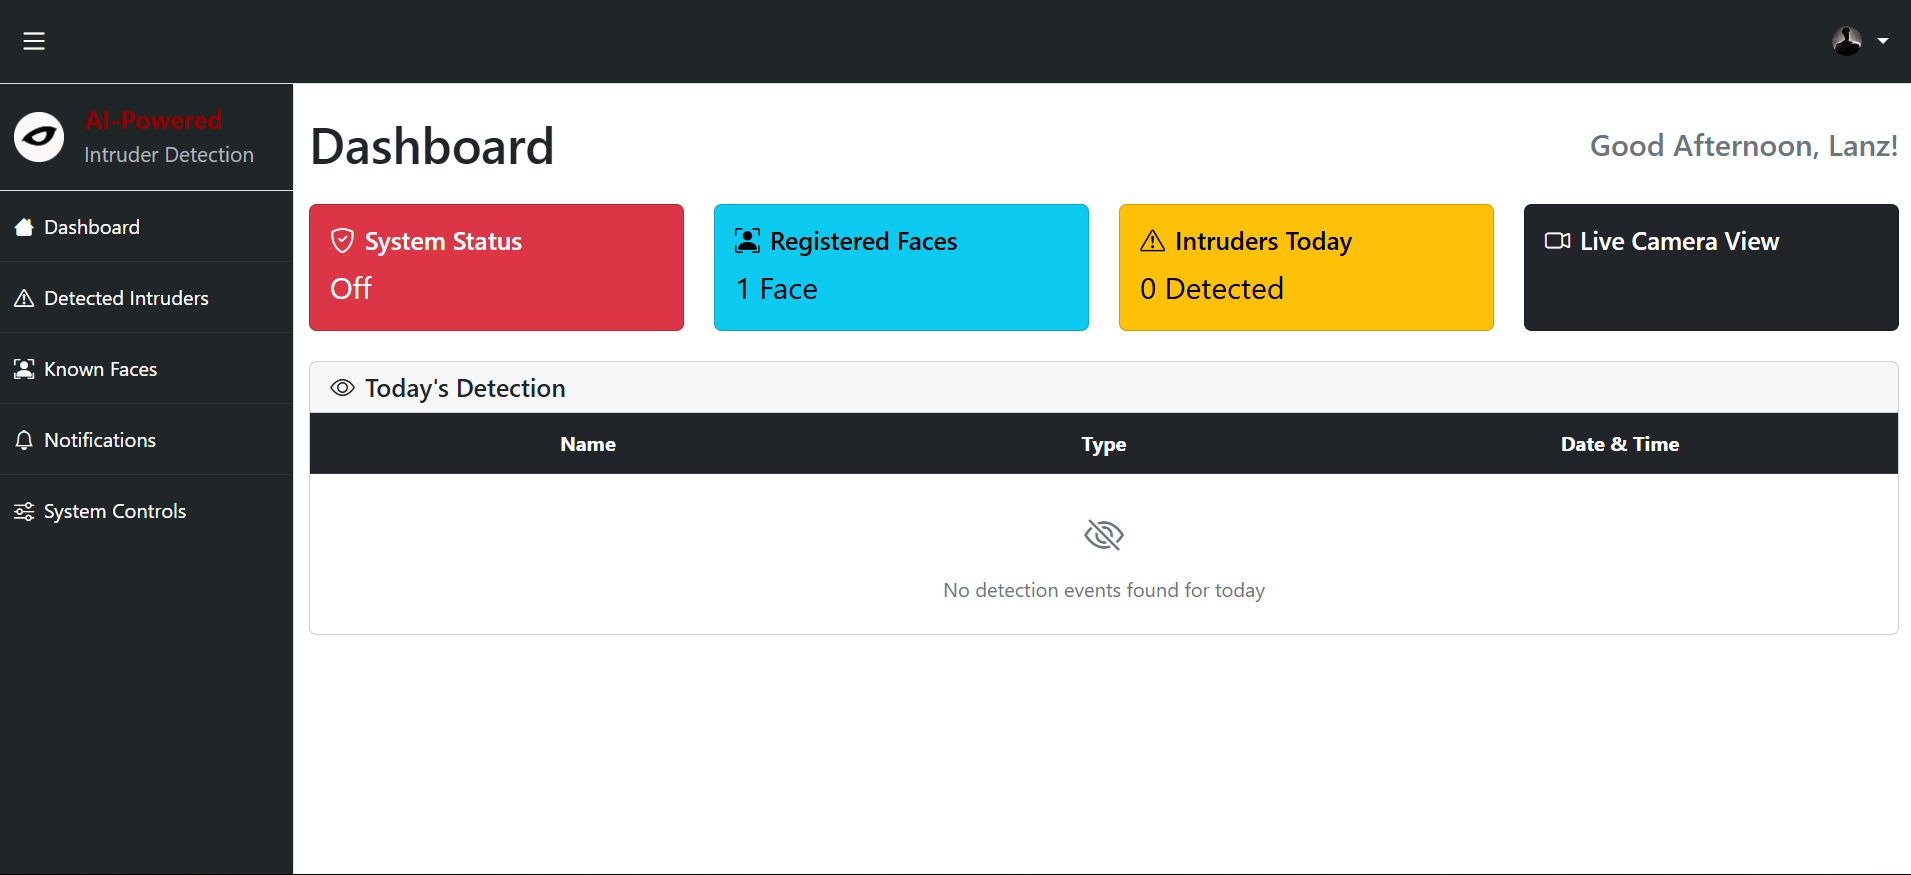Click the user profile avatar
This screenshot has width=1911, height=875.
1846,41
